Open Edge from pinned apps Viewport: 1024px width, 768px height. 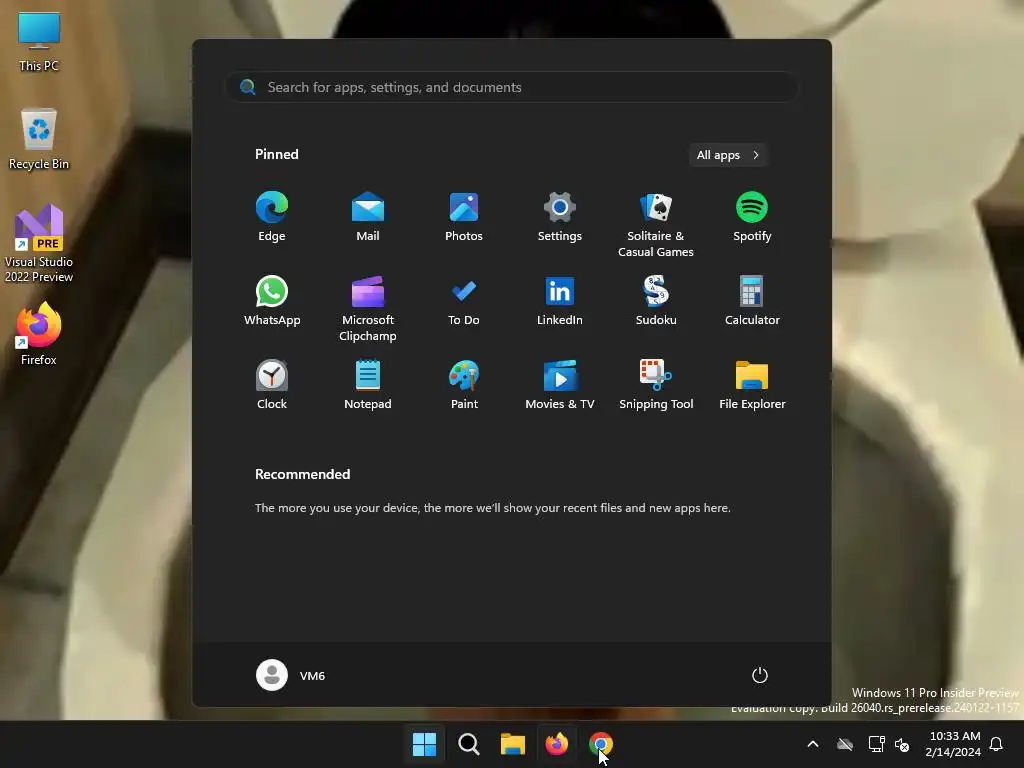(272, 217)
